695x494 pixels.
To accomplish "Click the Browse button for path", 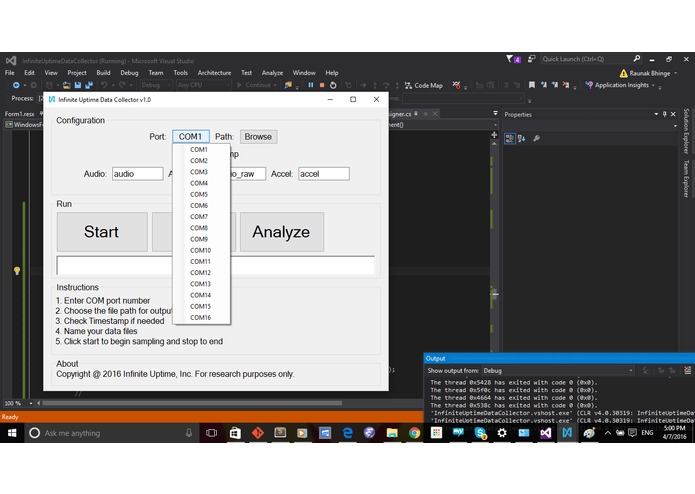I will [x=258, y=136].
